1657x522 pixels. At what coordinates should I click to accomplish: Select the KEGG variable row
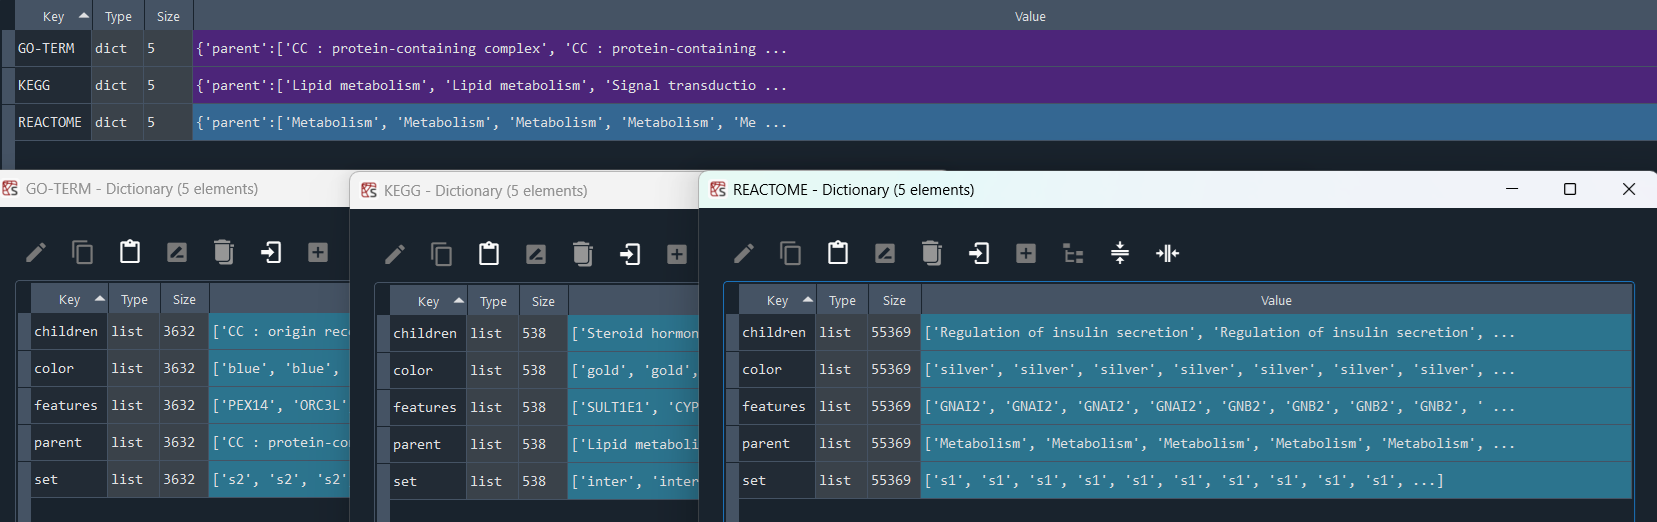coord(836,85)
